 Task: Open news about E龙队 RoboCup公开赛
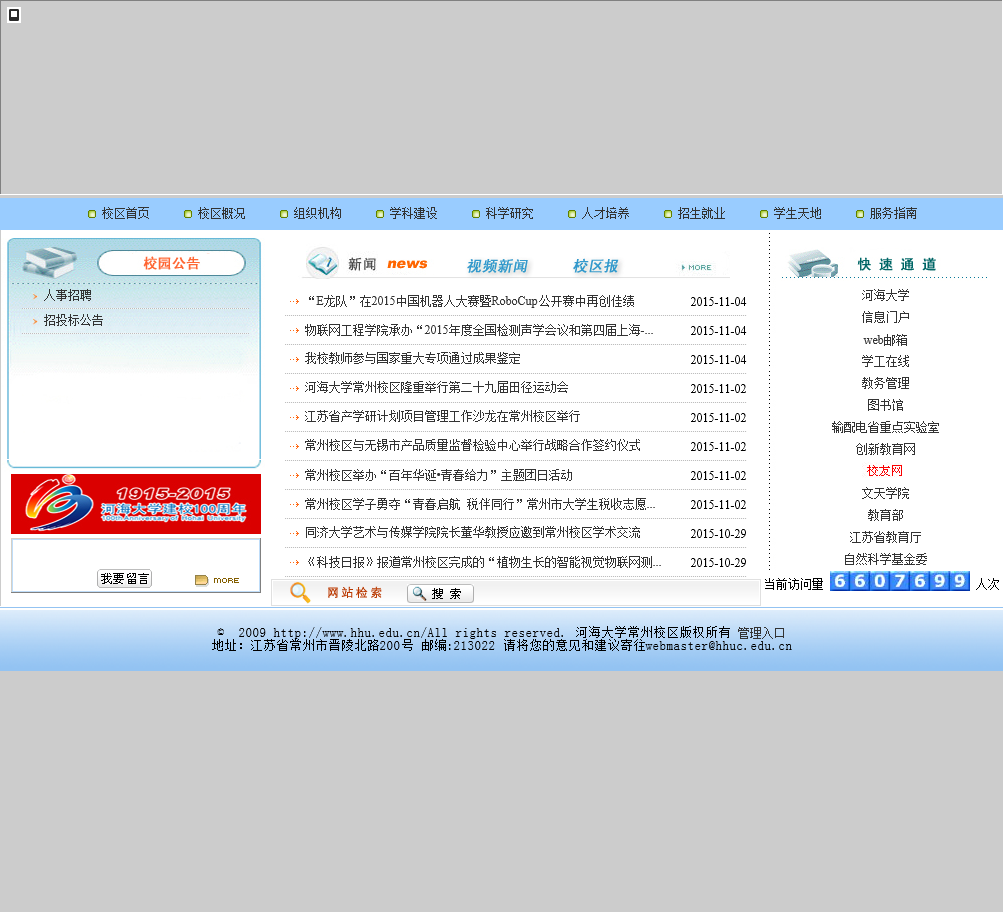(x=470, y=301)
